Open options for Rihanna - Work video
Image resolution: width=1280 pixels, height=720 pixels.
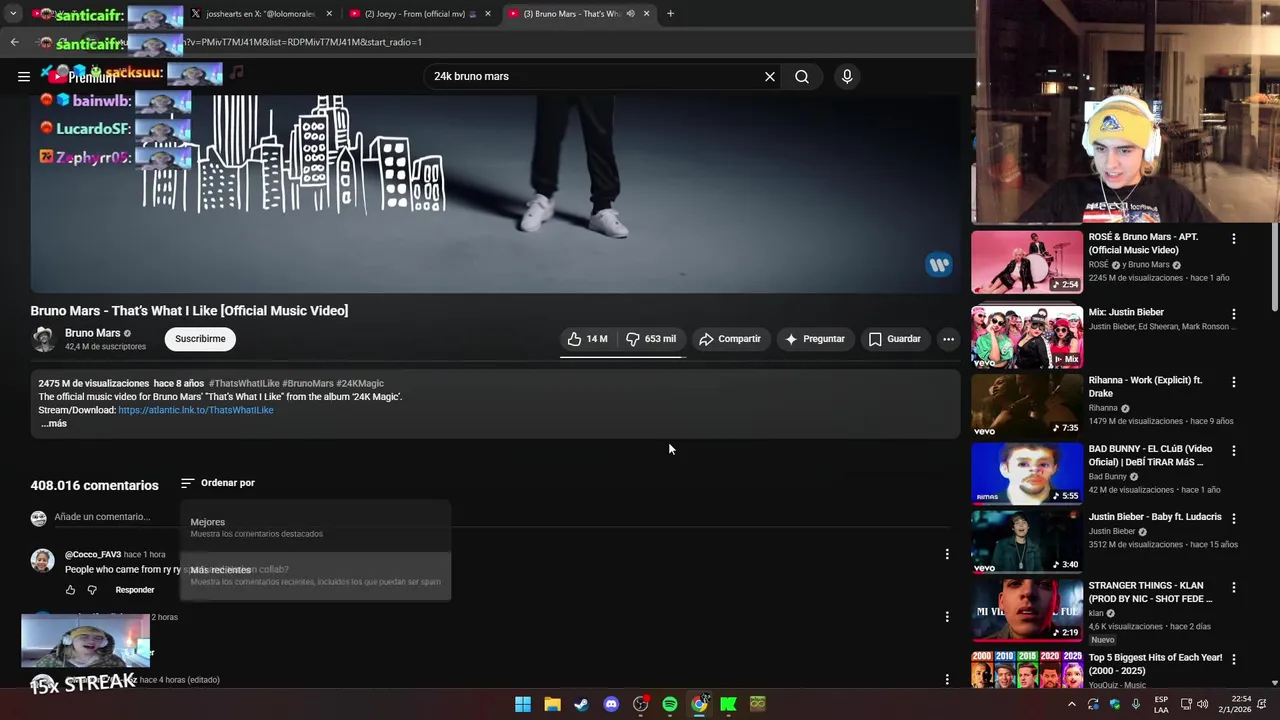(1234, 382)
